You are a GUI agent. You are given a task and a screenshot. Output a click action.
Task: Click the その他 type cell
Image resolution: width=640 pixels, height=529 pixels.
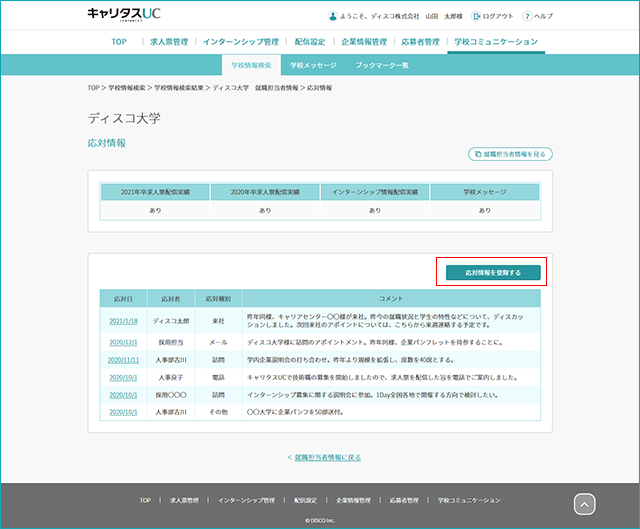click(218, 412)
